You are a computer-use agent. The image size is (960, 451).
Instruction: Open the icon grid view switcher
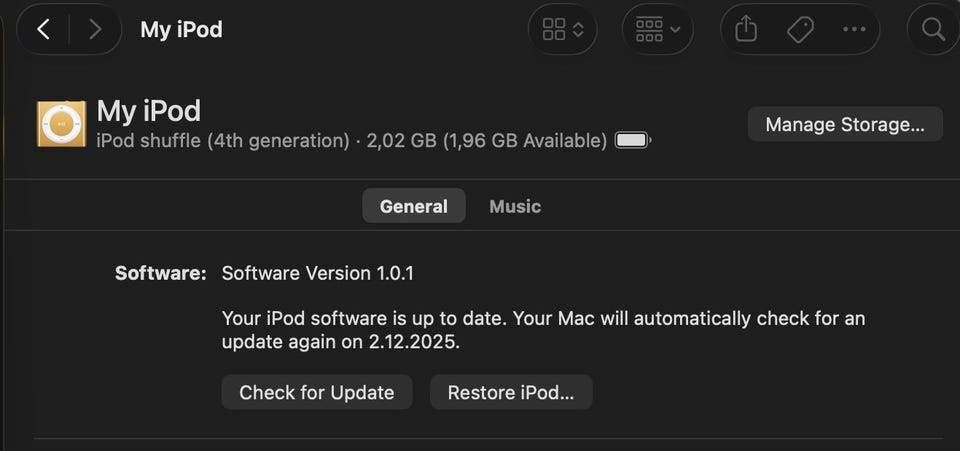click(x=563, y=30)
